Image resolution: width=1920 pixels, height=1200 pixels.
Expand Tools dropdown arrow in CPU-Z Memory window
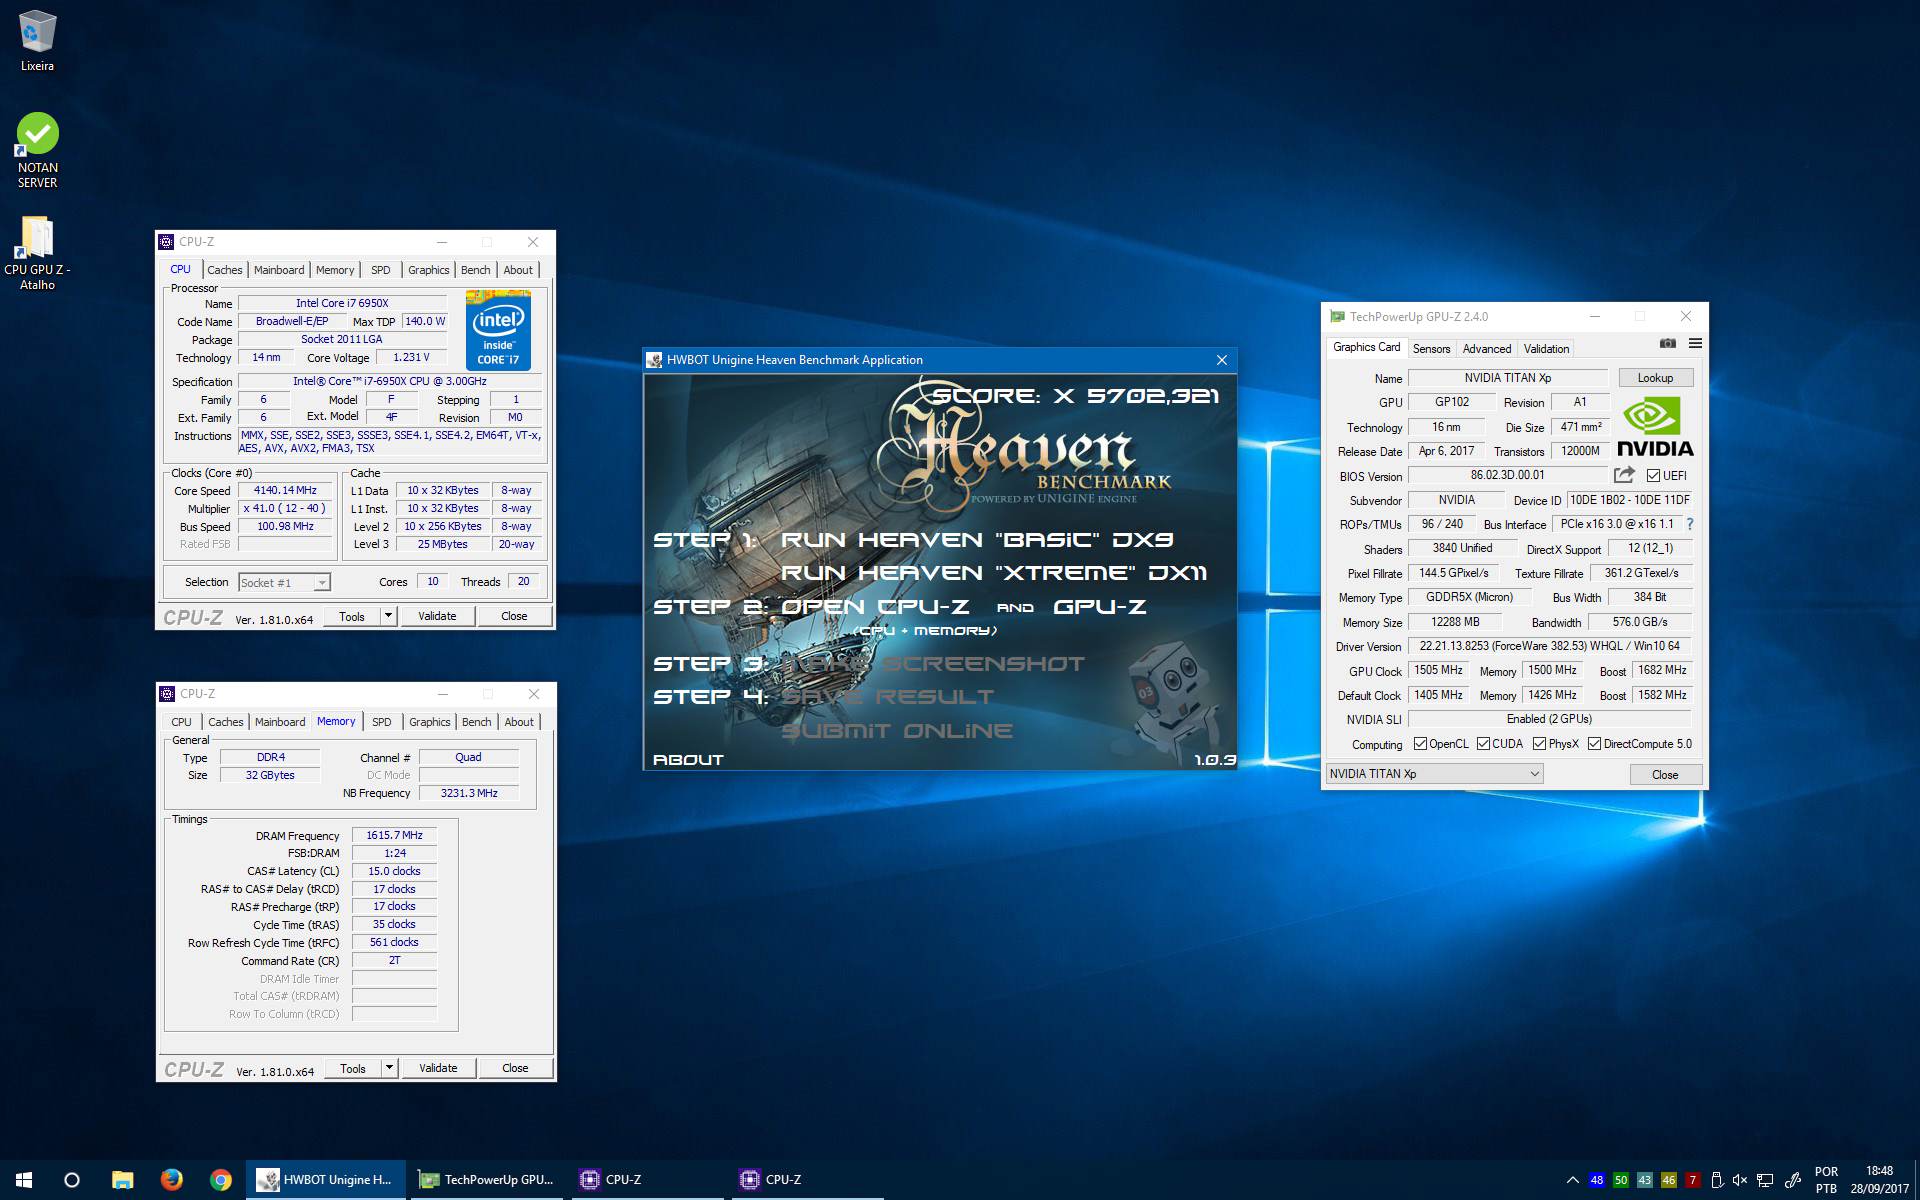[x=389, y=1068]
